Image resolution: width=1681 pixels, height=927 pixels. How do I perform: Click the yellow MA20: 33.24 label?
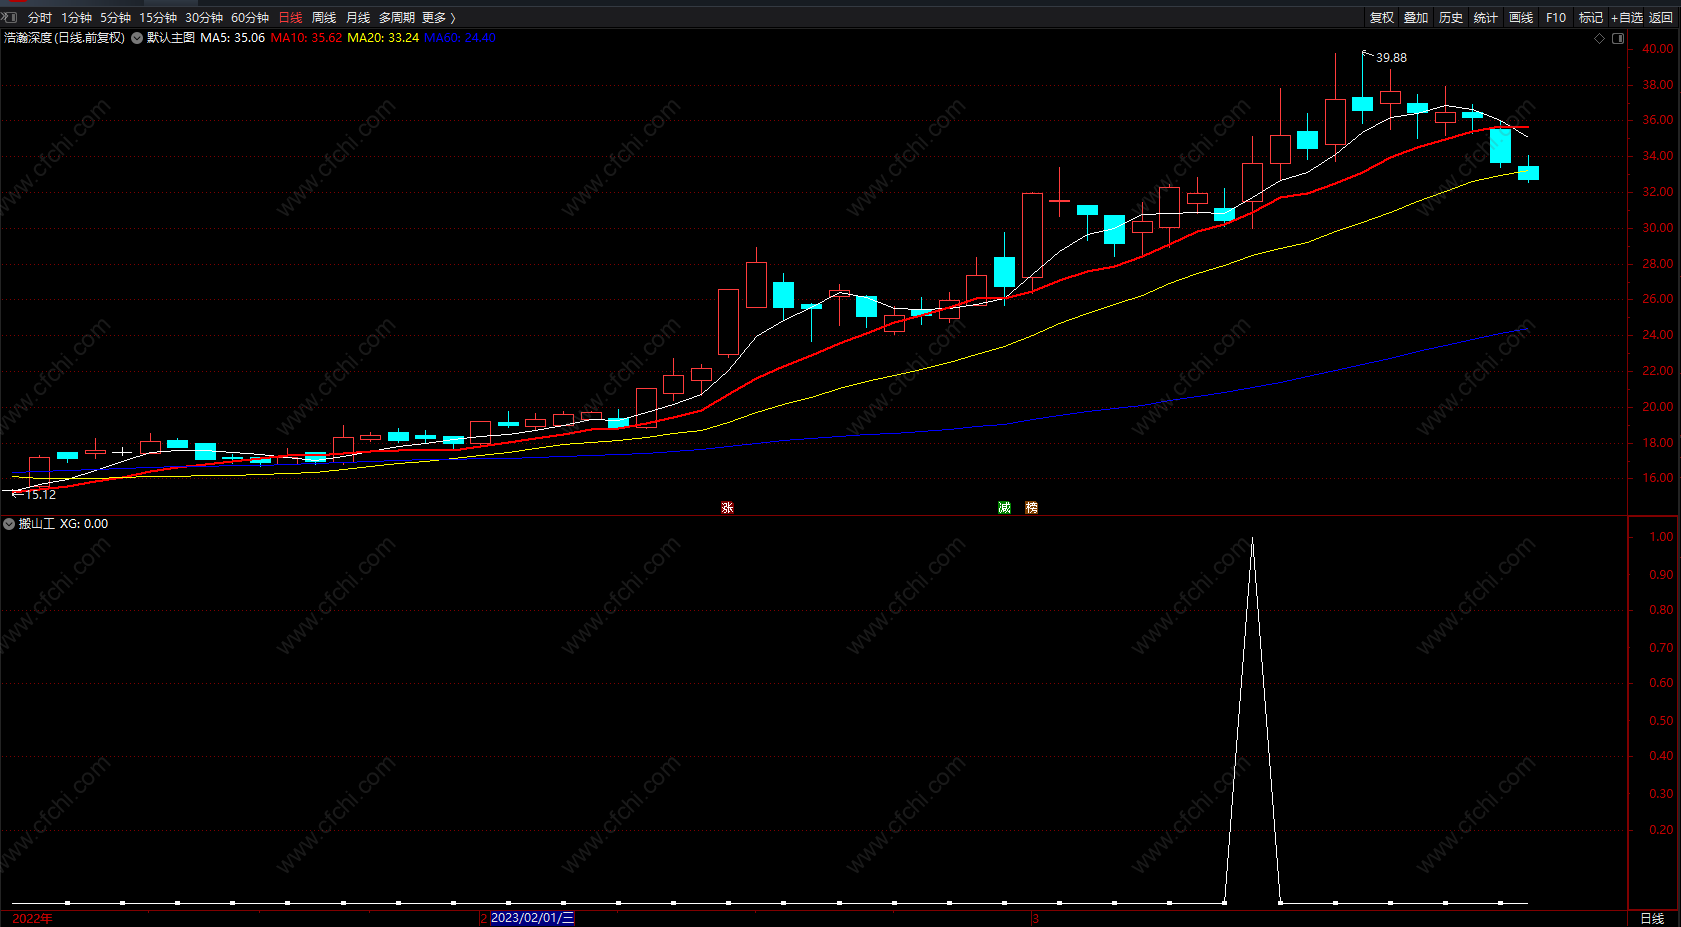383,38
